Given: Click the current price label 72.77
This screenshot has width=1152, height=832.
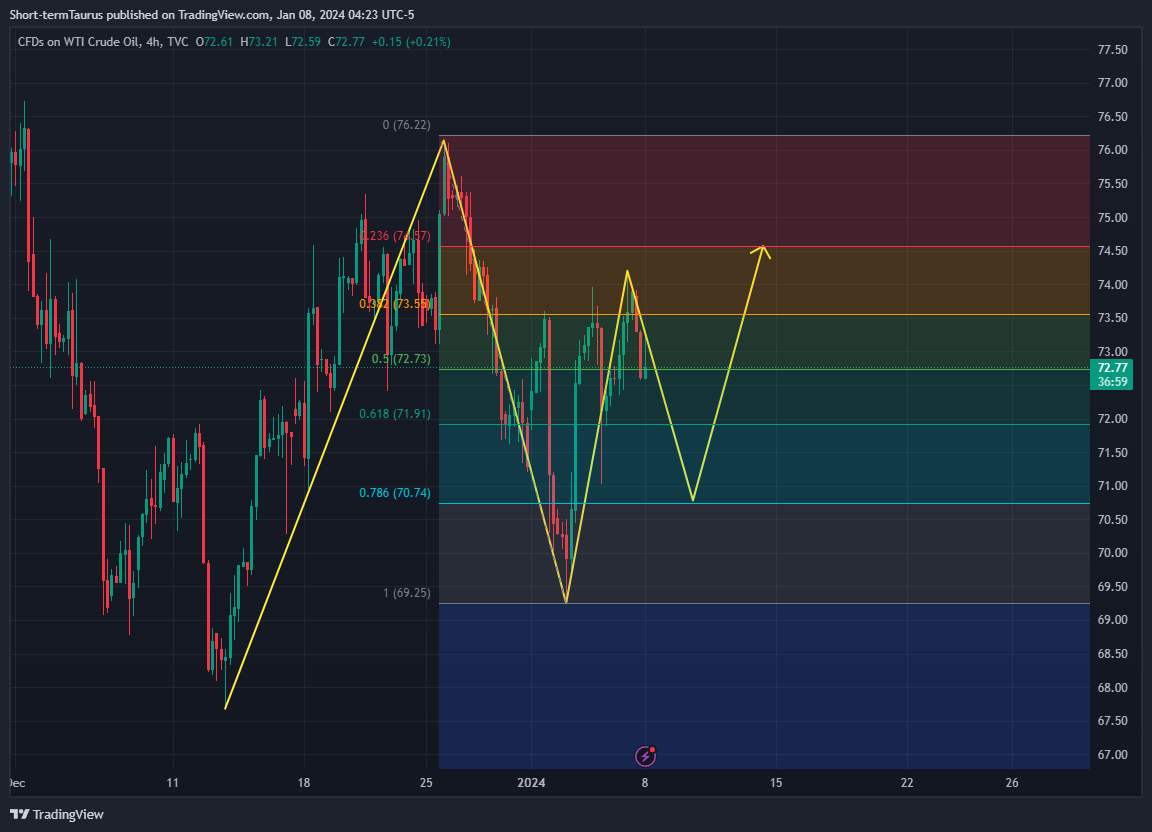Looking at the screenshot, I should tap(1112, 367).
